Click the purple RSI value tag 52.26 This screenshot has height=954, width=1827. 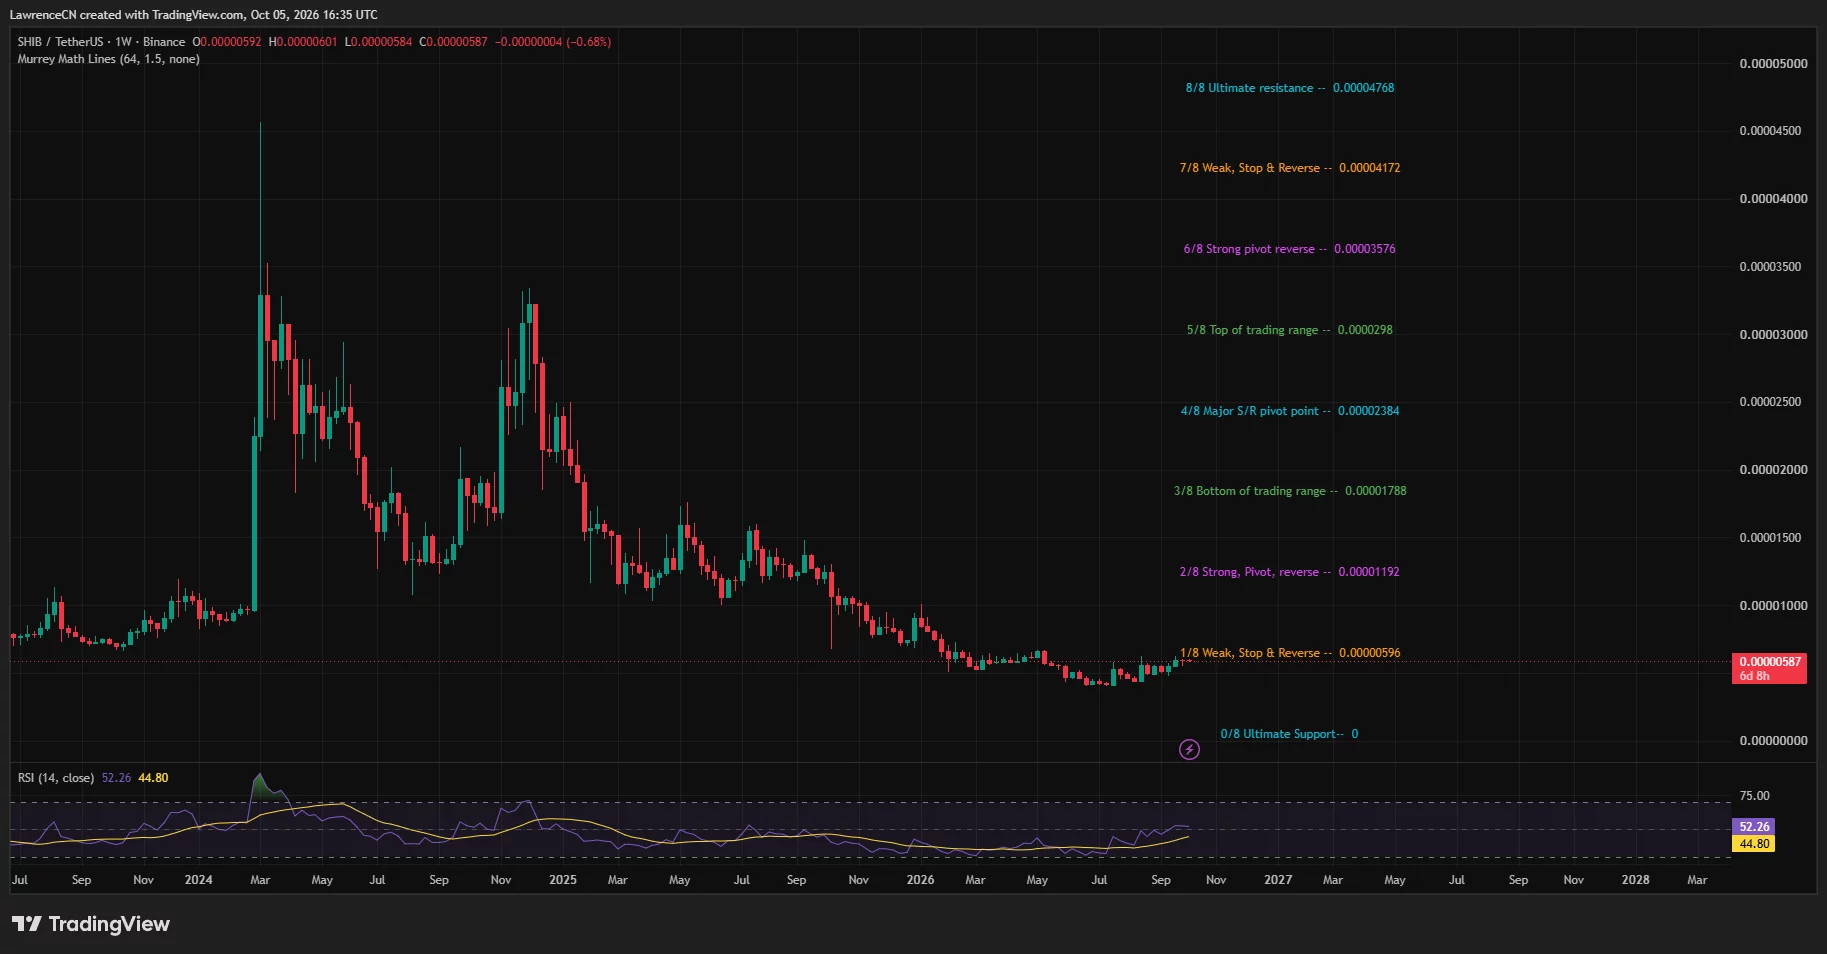click(x=1754, y=827)
